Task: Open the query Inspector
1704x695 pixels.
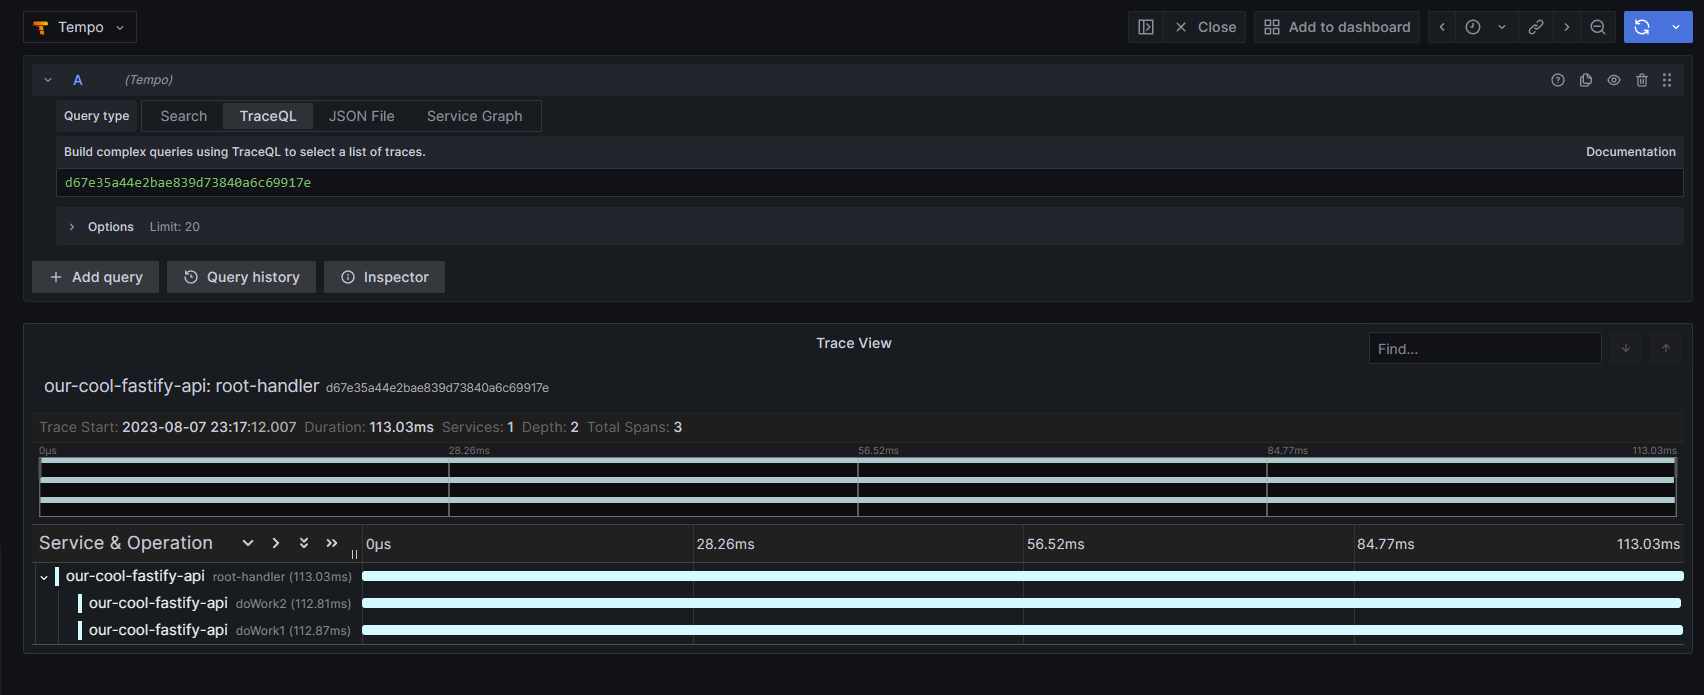Action: tap(385, 277)
